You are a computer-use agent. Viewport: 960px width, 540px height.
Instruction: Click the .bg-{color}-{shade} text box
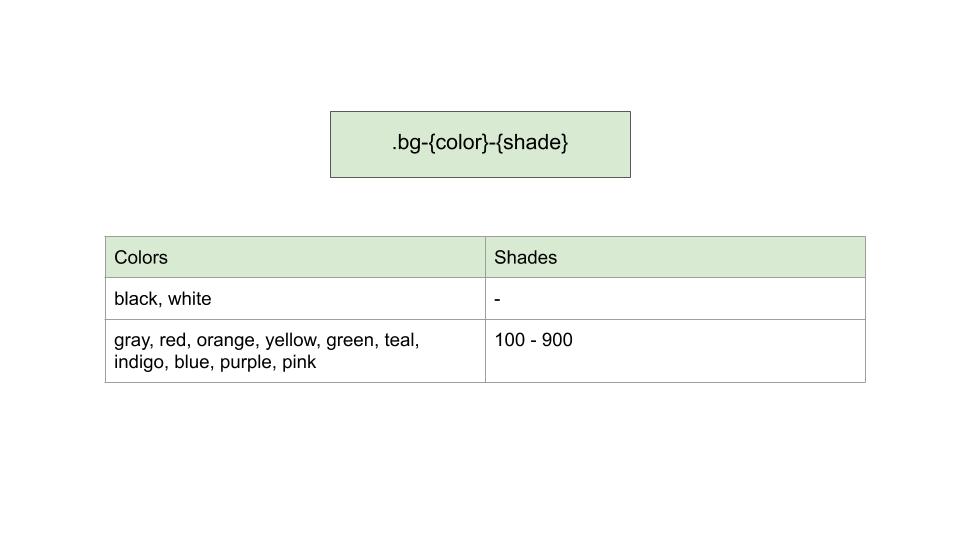[x=480, y=144]
